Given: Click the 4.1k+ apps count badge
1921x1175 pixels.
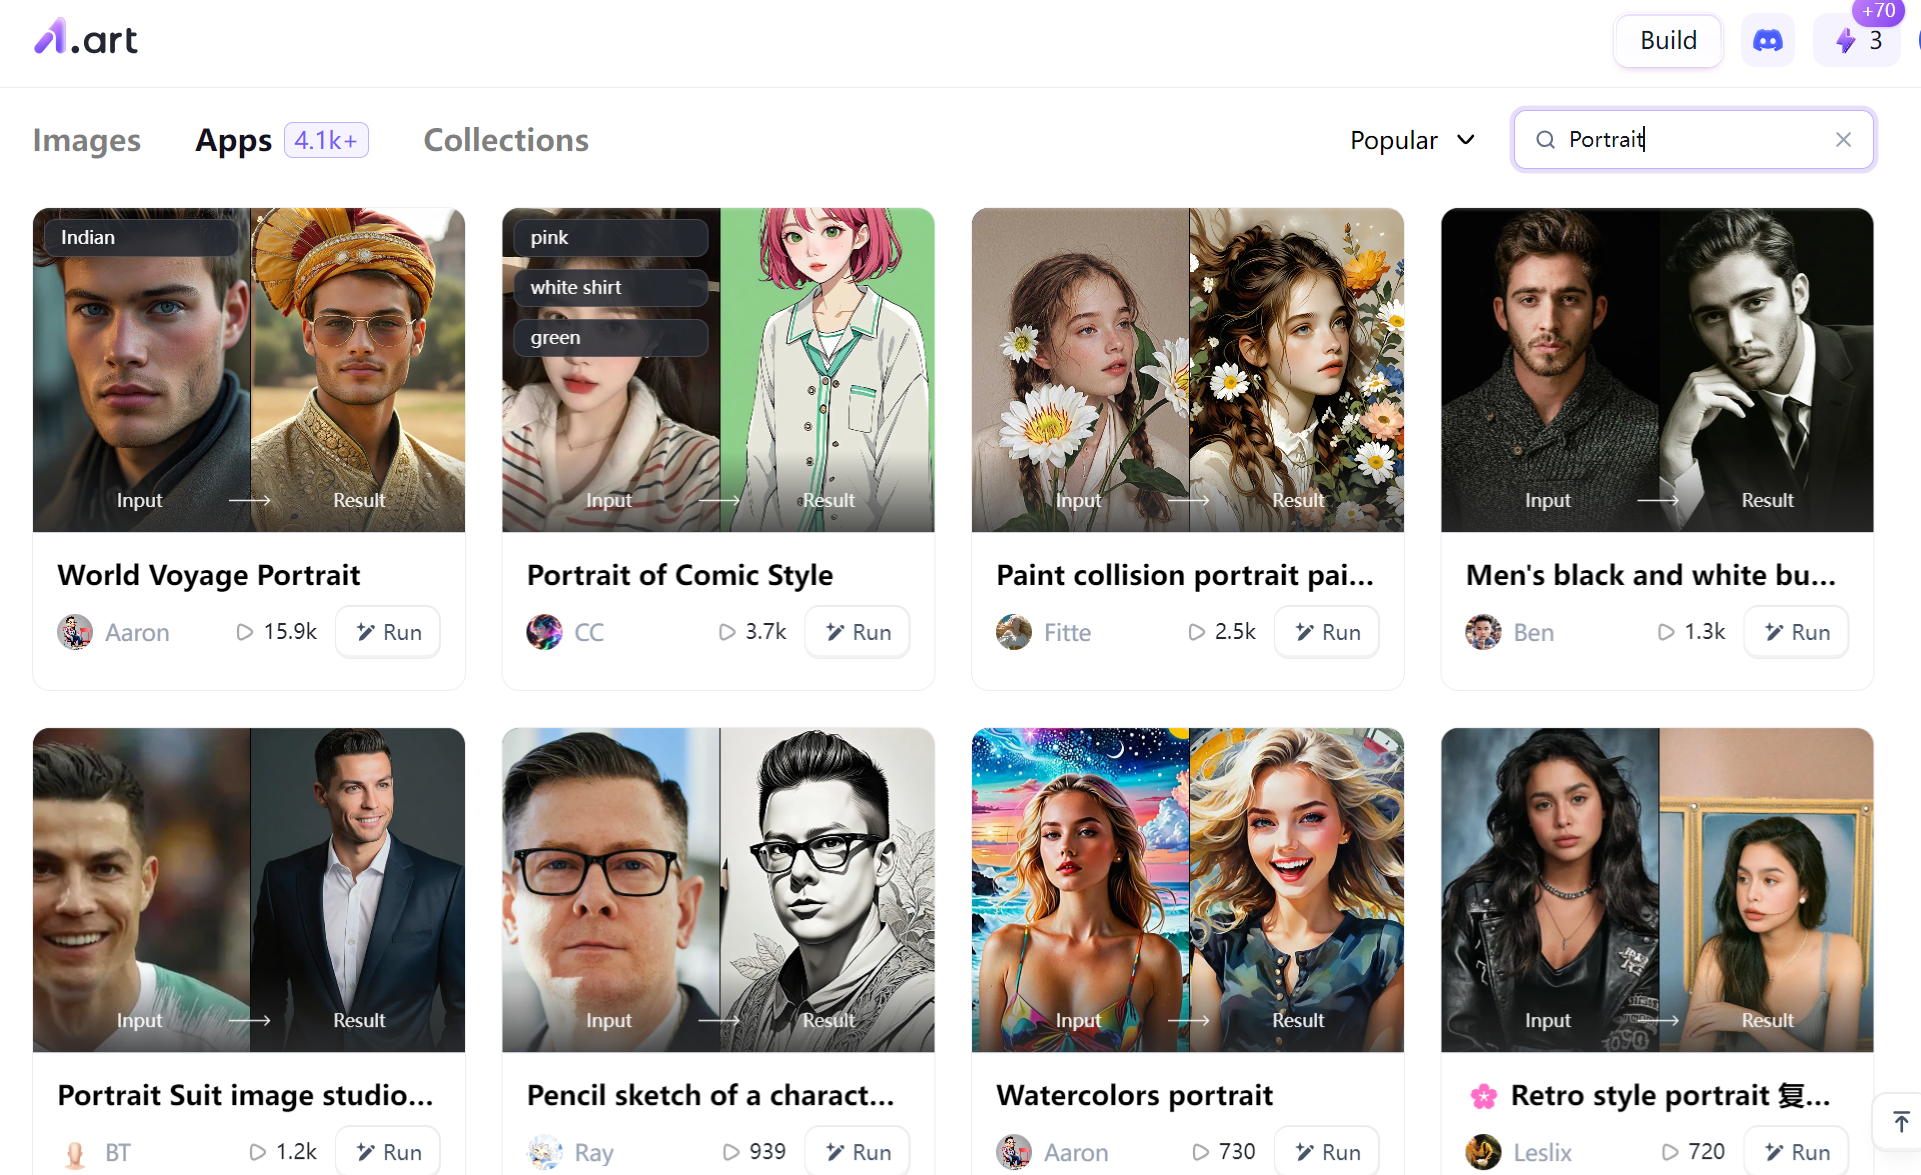Looking at the screenshot, I should click(326, 140).
